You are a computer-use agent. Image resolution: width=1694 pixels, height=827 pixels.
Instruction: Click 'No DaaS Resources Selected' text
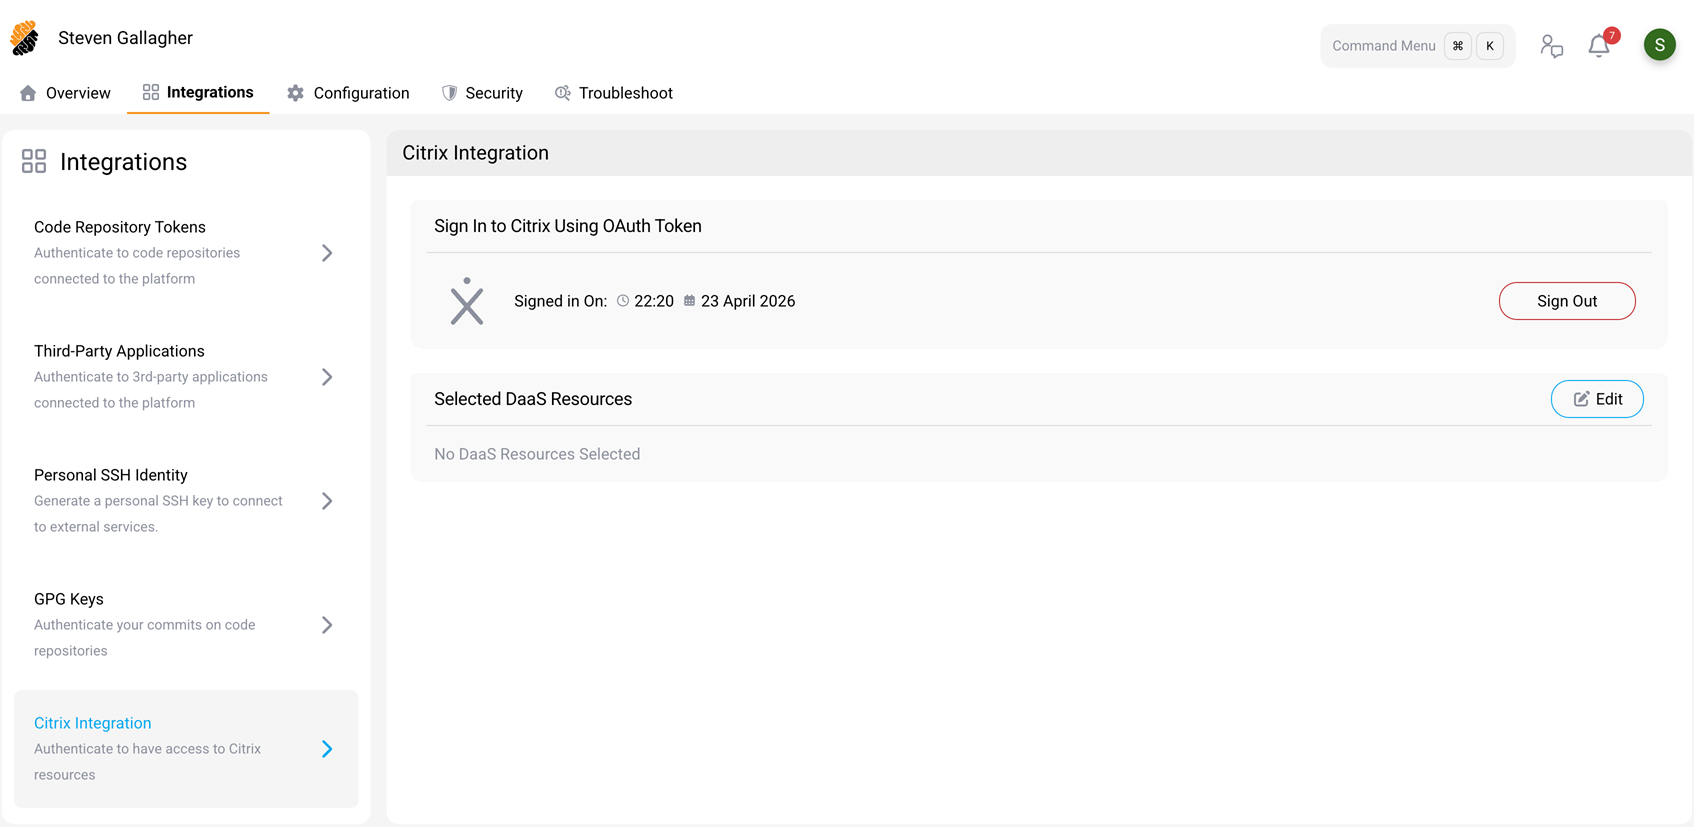pos(537,454)
